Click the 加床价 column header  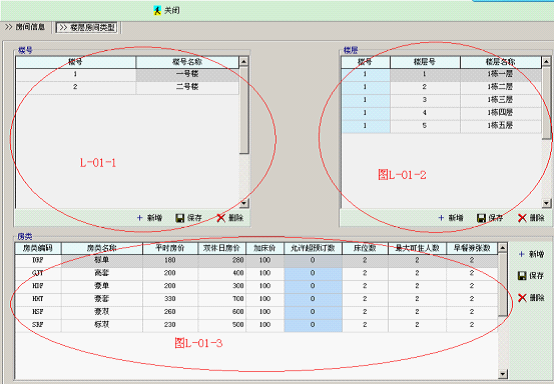(265, 248)
